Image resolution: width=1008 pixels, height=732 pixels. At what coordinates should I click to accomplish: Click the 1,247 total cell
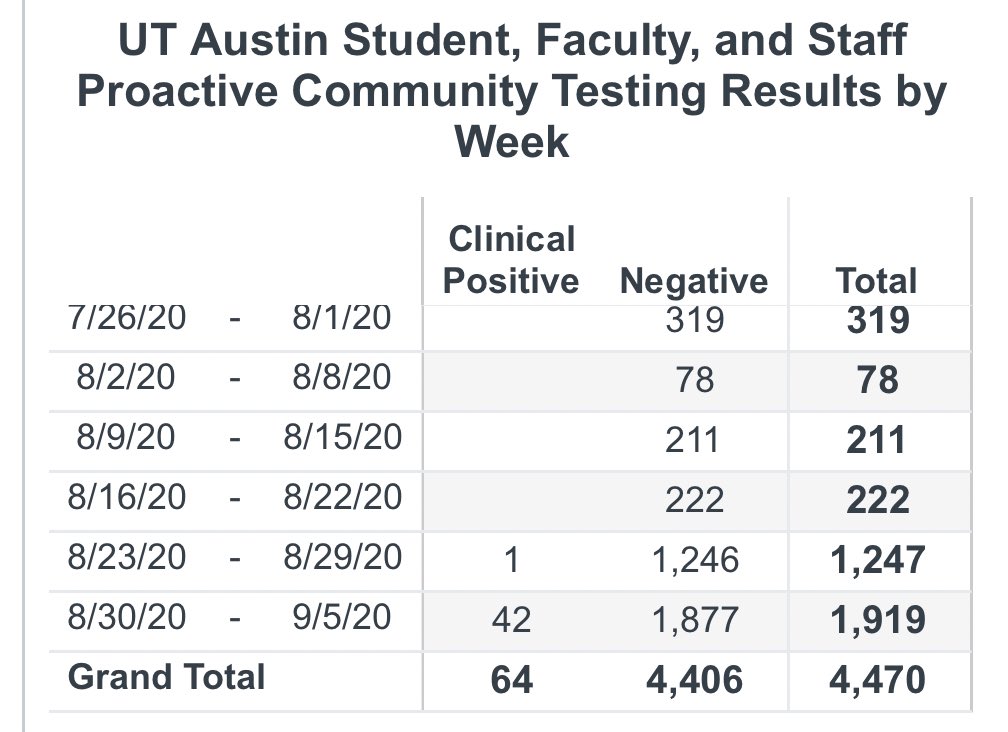[x=878, y=560]
